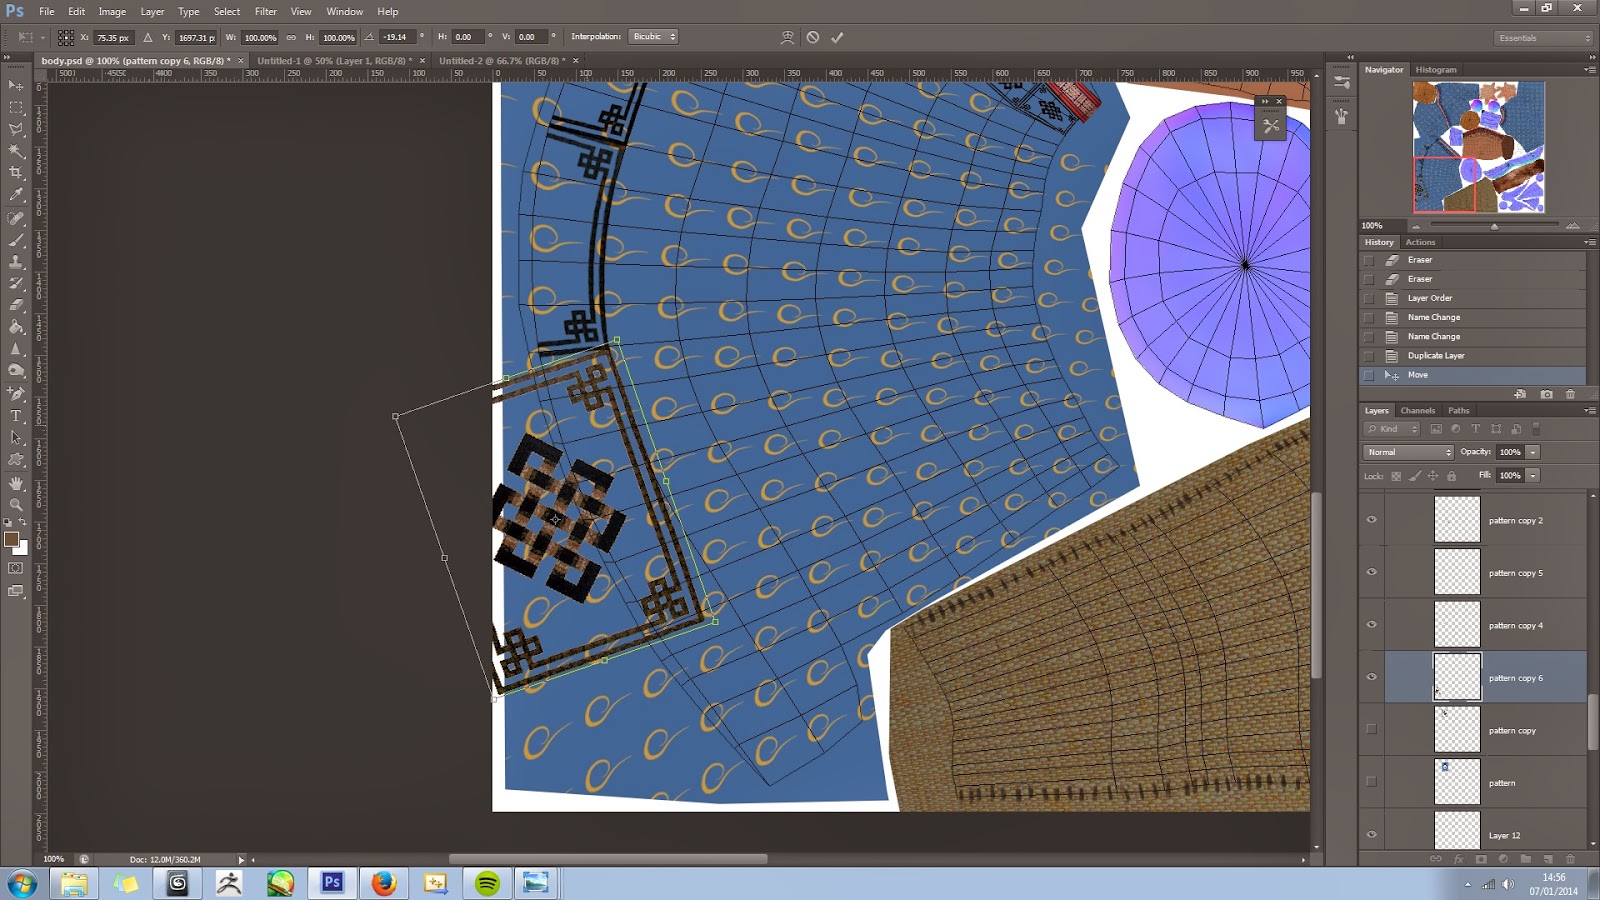Image resolution: width=1600 pixels, height=900 pixels.
Task: Open the Filter menu
Action: tap(265, 11)
